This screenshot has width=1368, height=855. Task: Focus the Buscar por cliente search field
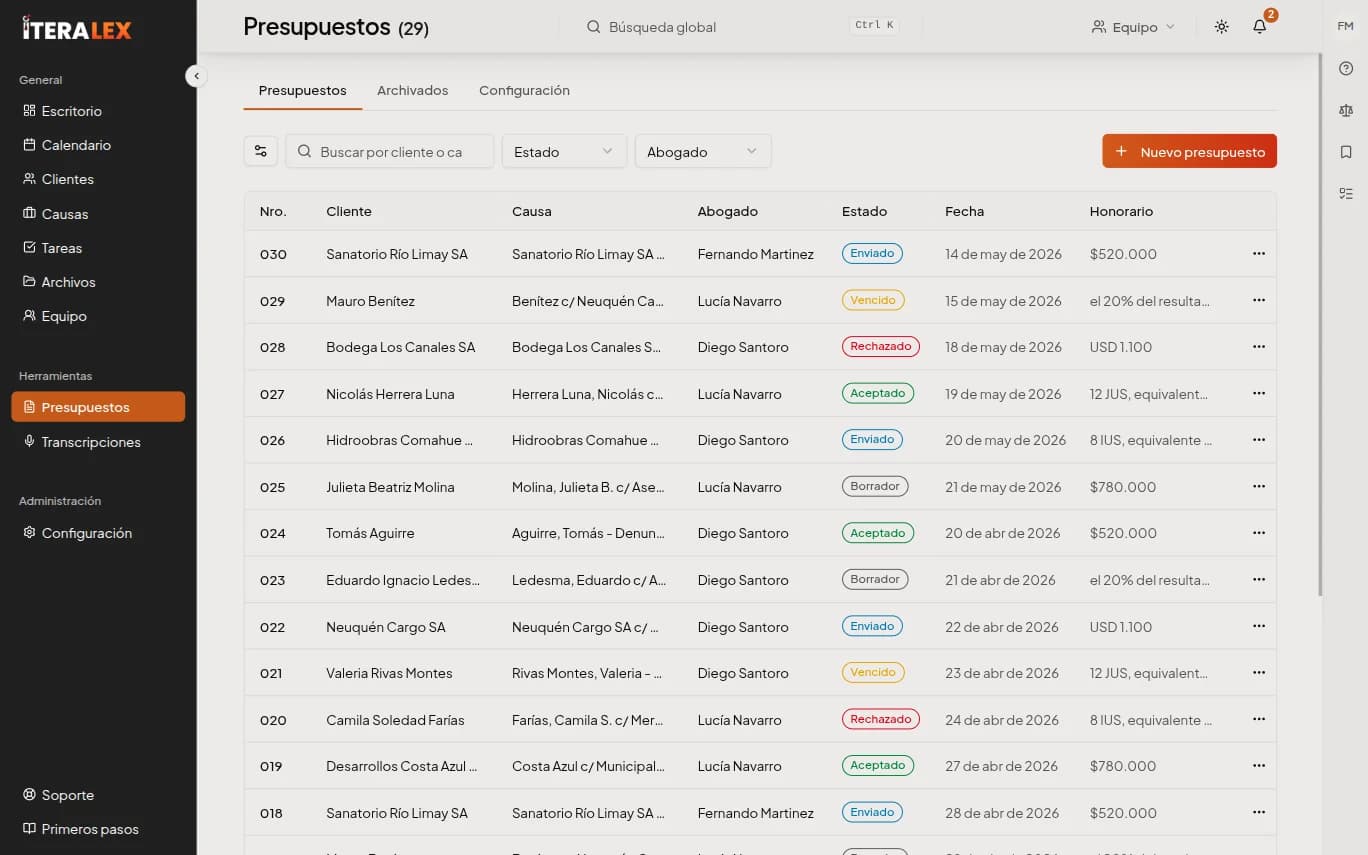point(390,151)
